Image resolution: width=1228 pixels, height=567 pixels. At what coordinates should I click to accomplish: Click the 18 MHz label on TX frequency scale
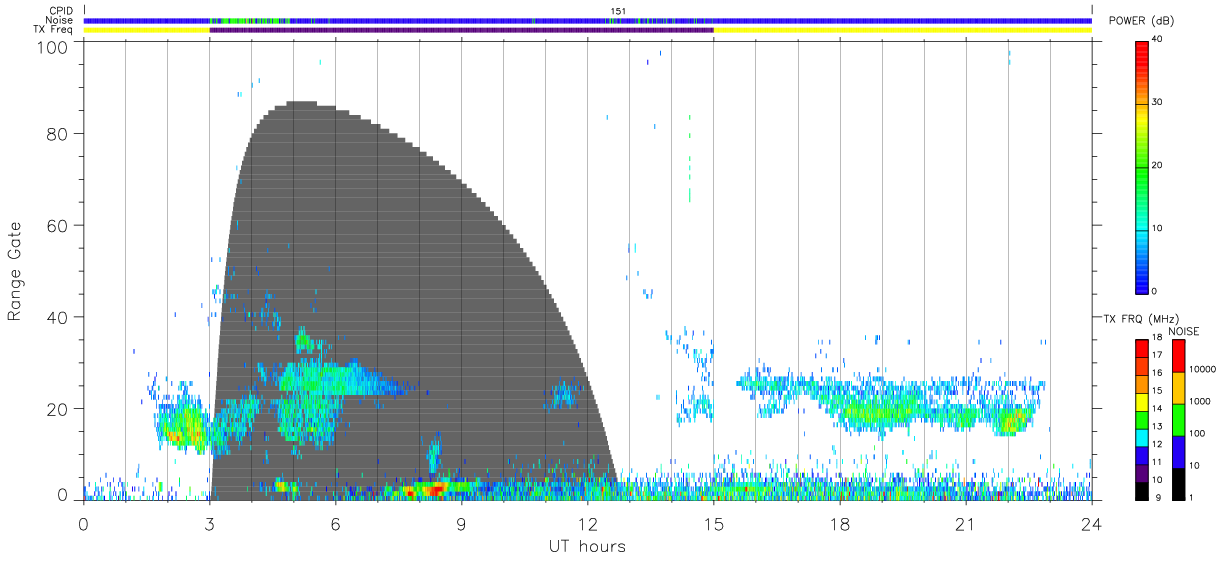[1158, 339]
